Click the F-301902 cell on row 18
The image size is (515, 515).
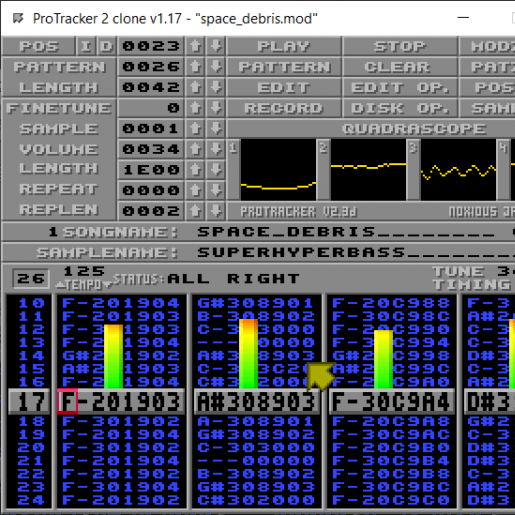coord(121,422)
